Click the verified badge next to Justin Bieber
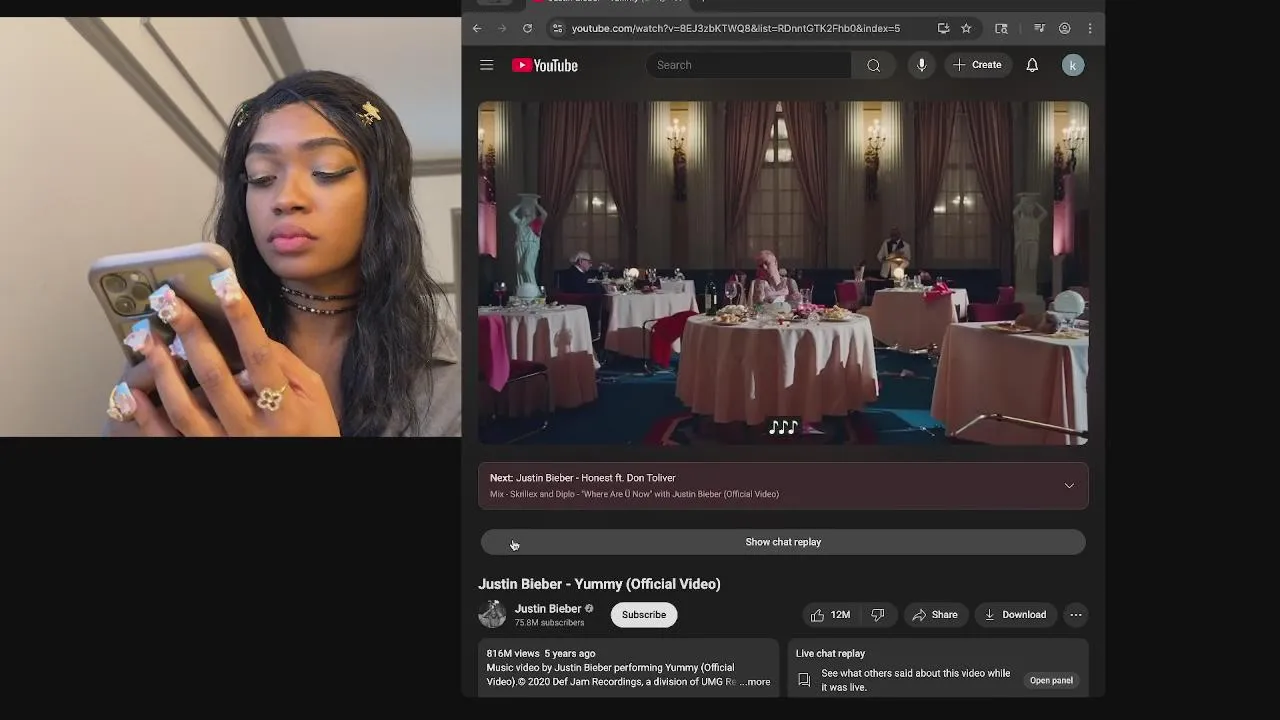1280x720 pixels. click(x=589, y=608)
